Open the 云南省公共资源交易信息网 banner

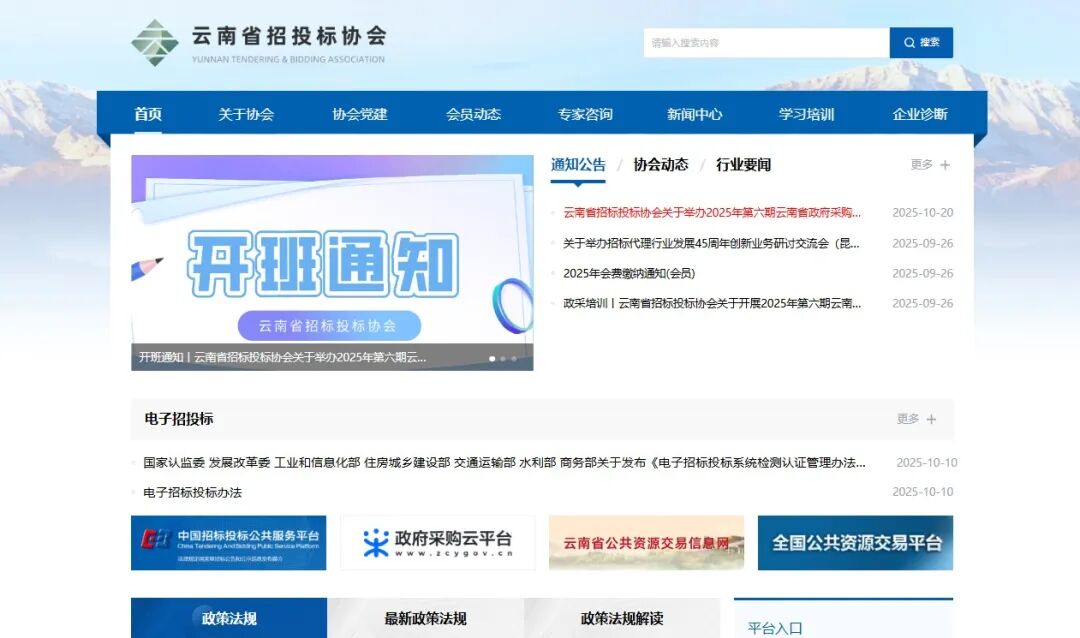coord(646,543)
